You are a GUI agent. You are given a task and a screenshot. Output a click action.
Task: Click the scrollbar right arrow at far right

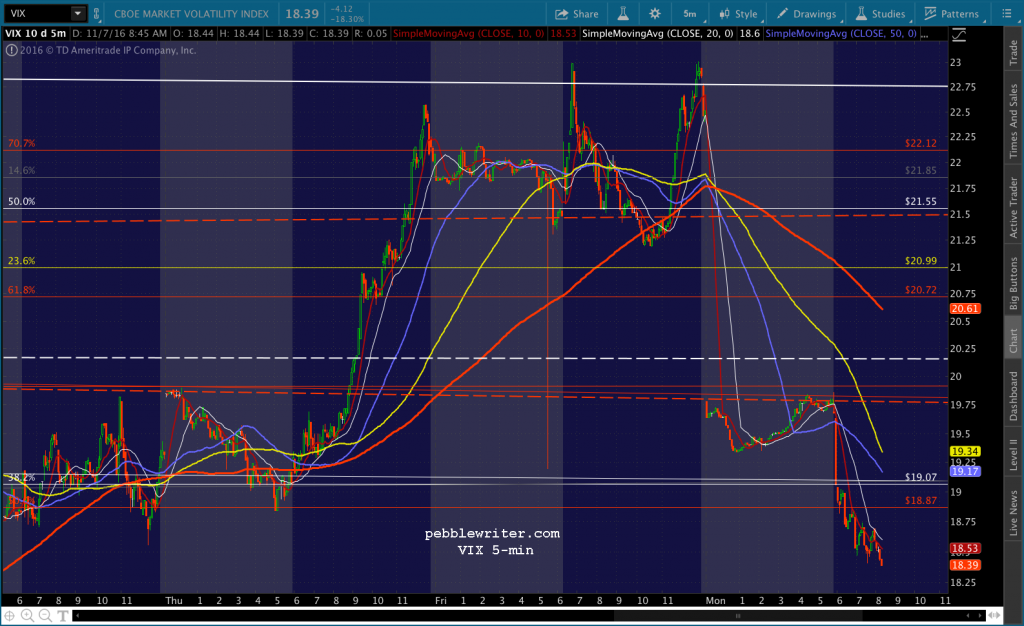980,615
